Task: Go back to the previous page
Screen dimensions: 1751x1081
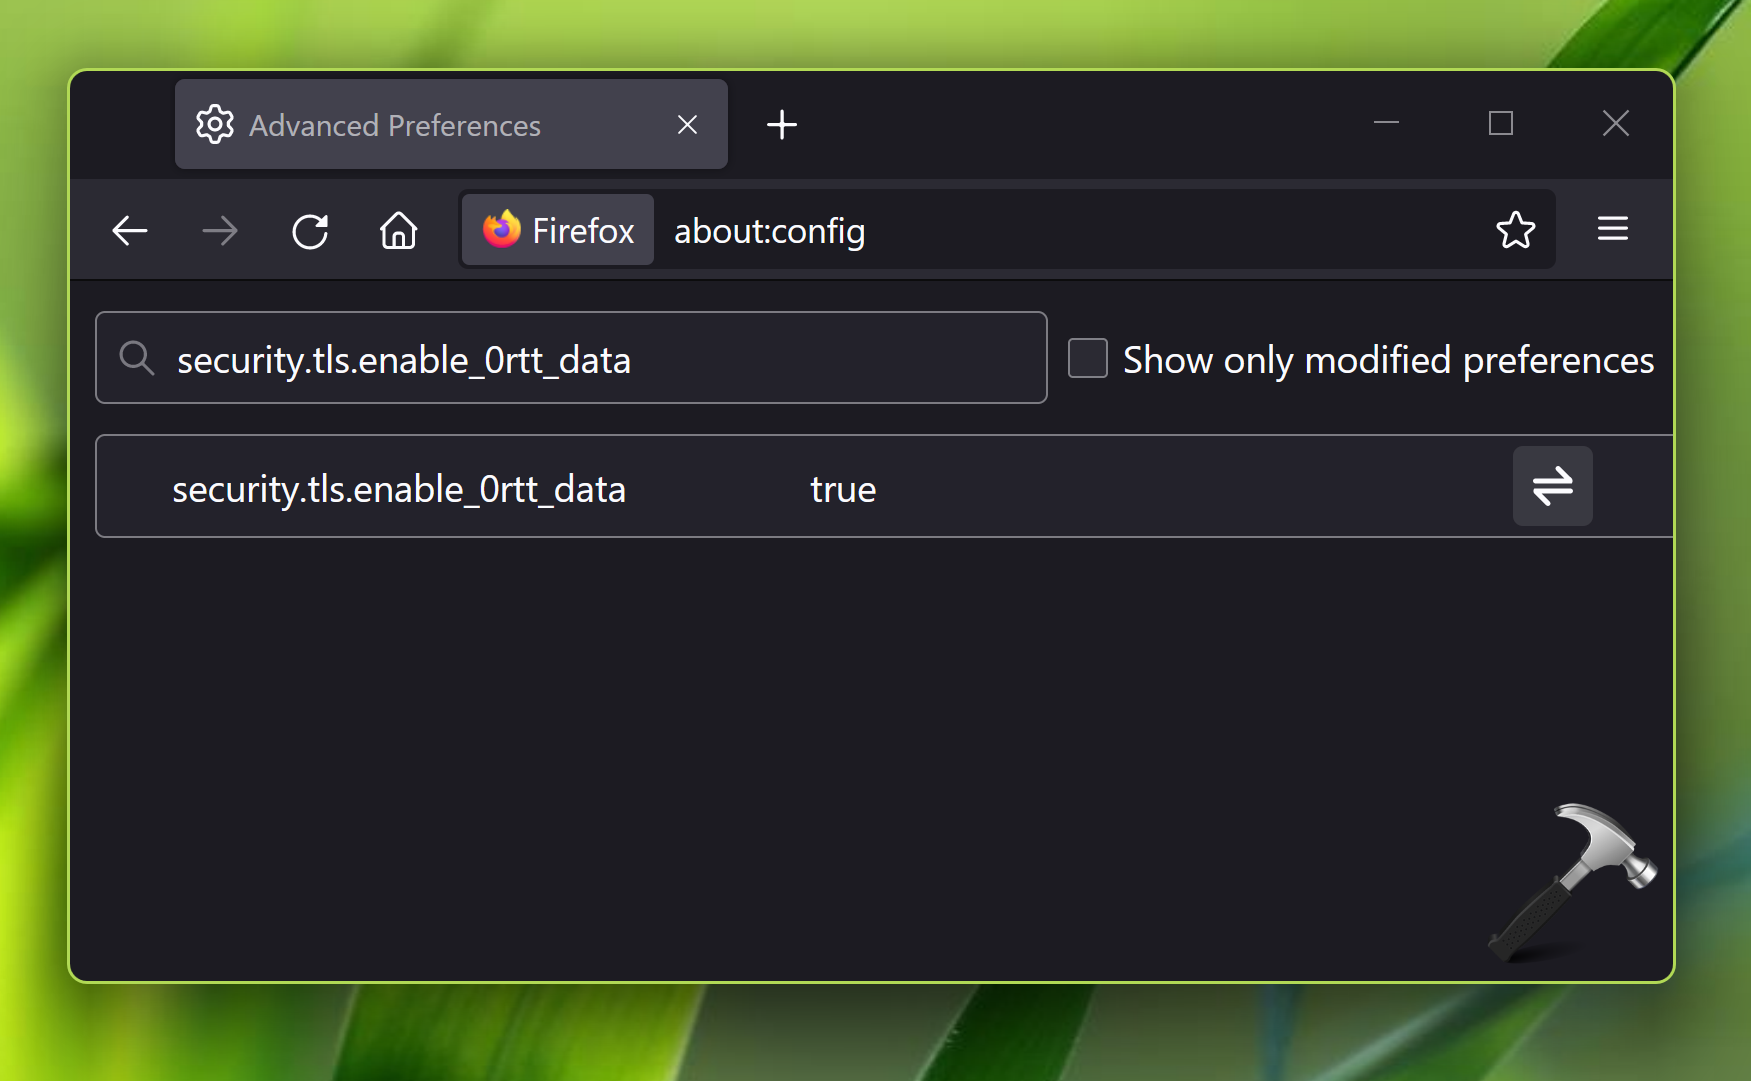Action: coord(130,231)
